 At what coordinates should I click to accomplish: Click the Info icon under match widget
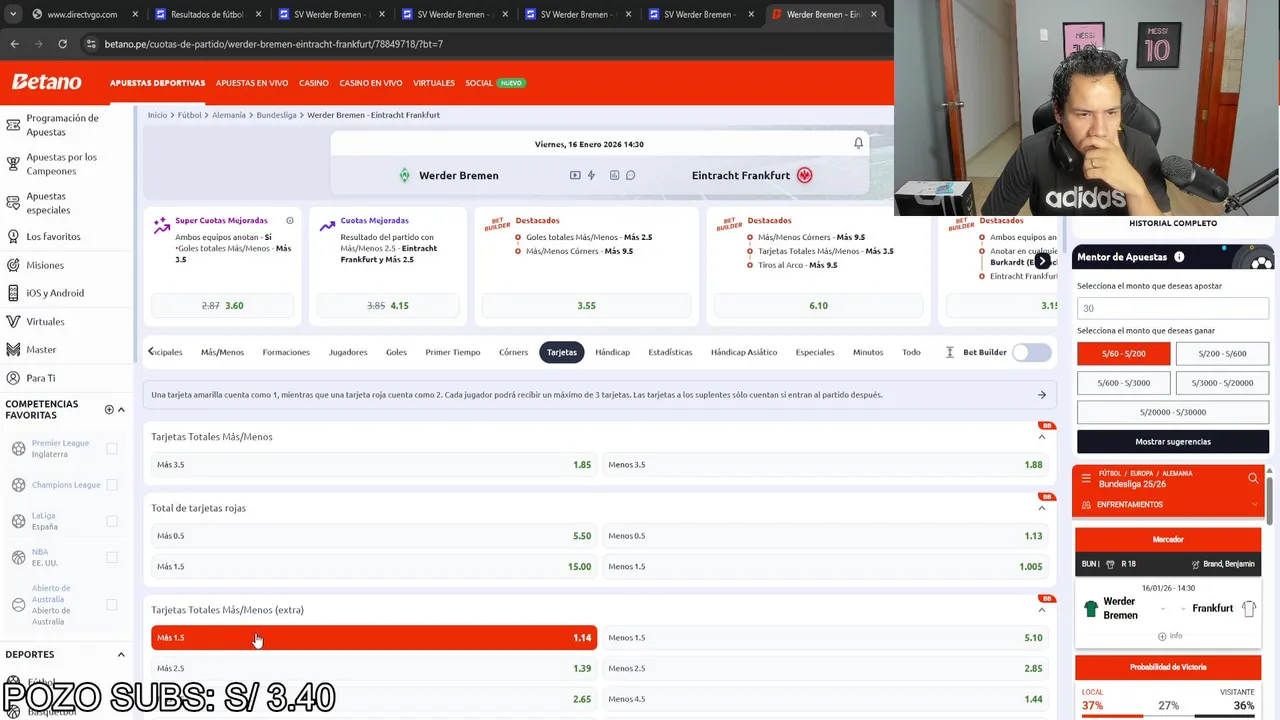click(1169, 636)
